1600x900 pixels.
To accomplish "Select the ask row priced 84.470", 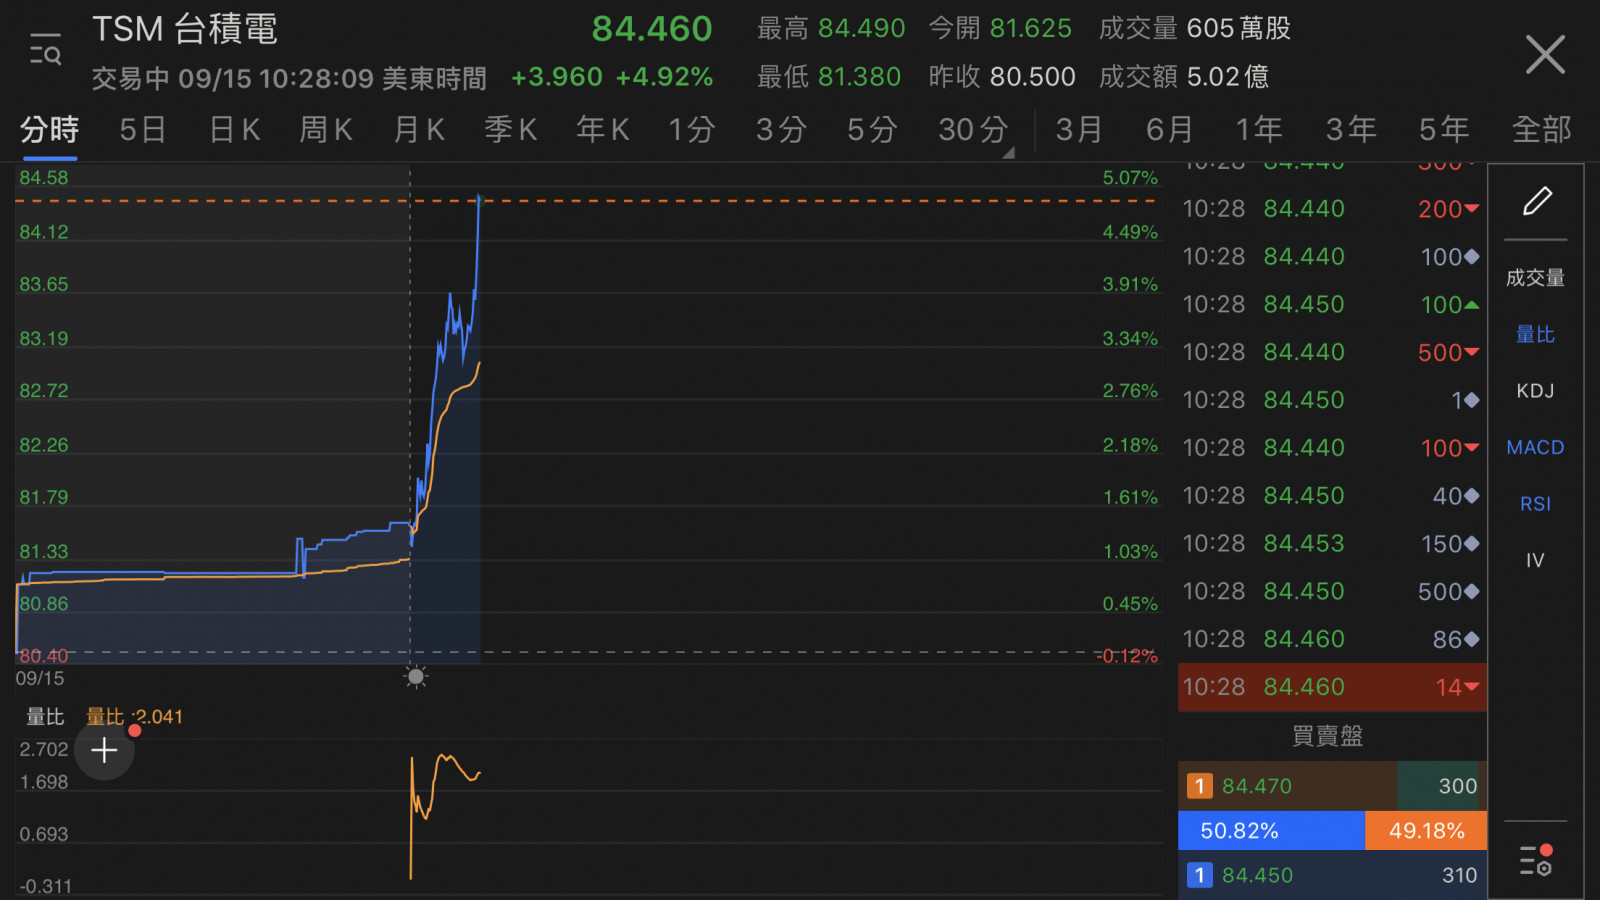I will click(x=1332, y=786).
